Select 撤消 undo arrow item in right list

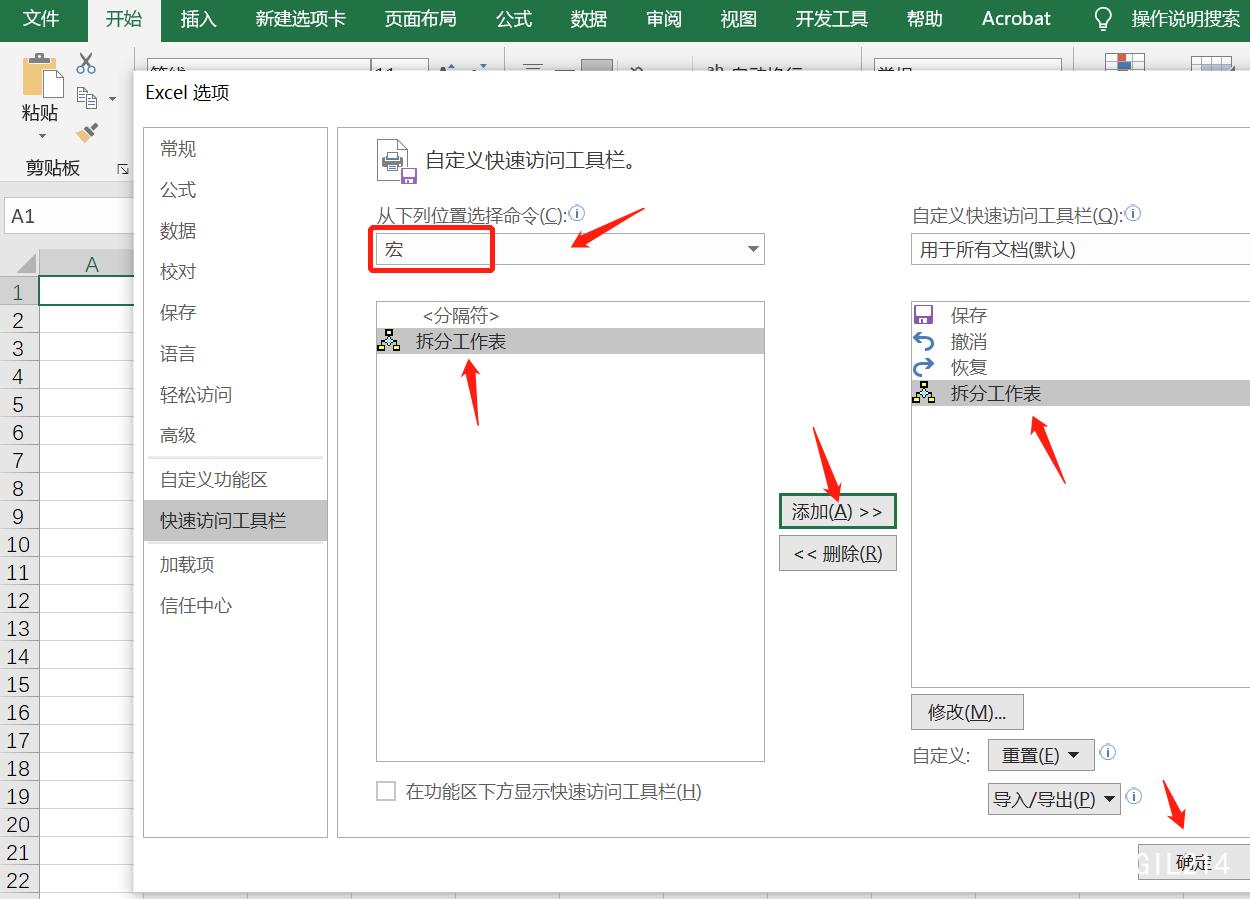[1080, 341]
